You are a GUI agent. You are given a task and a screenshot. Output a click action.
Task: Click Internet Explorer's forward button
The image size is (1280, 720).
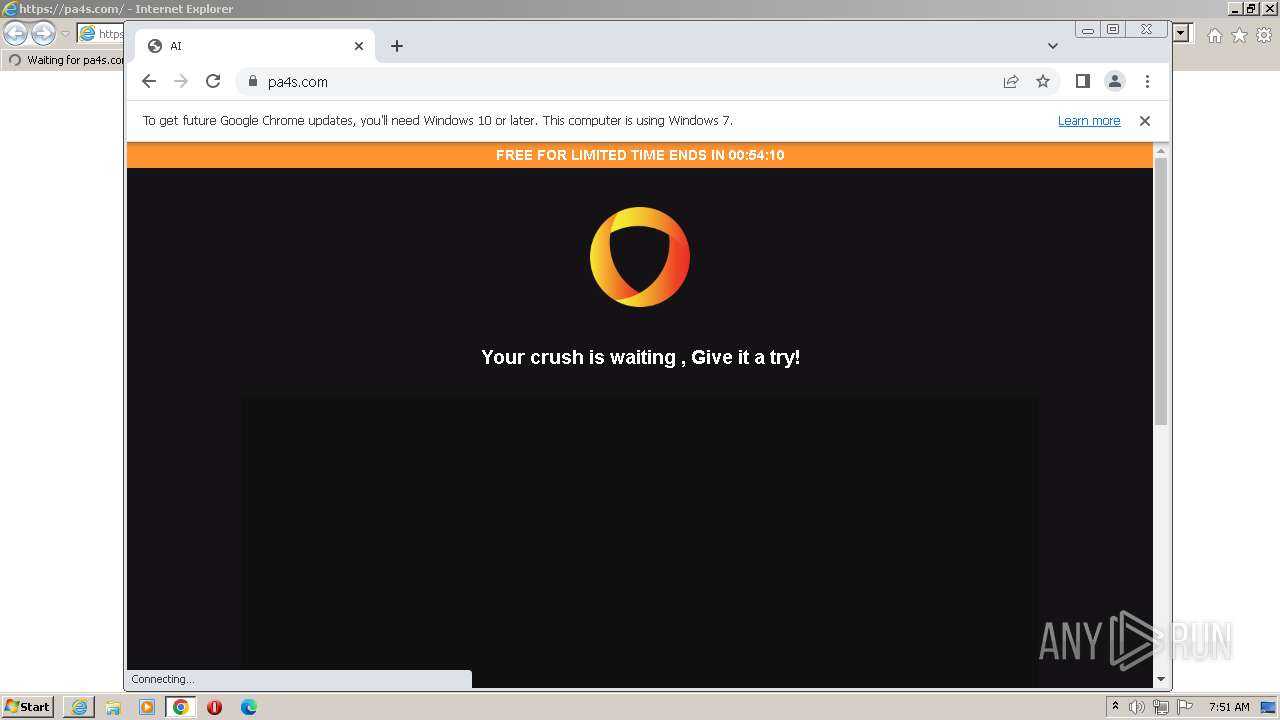(x=43, y=34)
